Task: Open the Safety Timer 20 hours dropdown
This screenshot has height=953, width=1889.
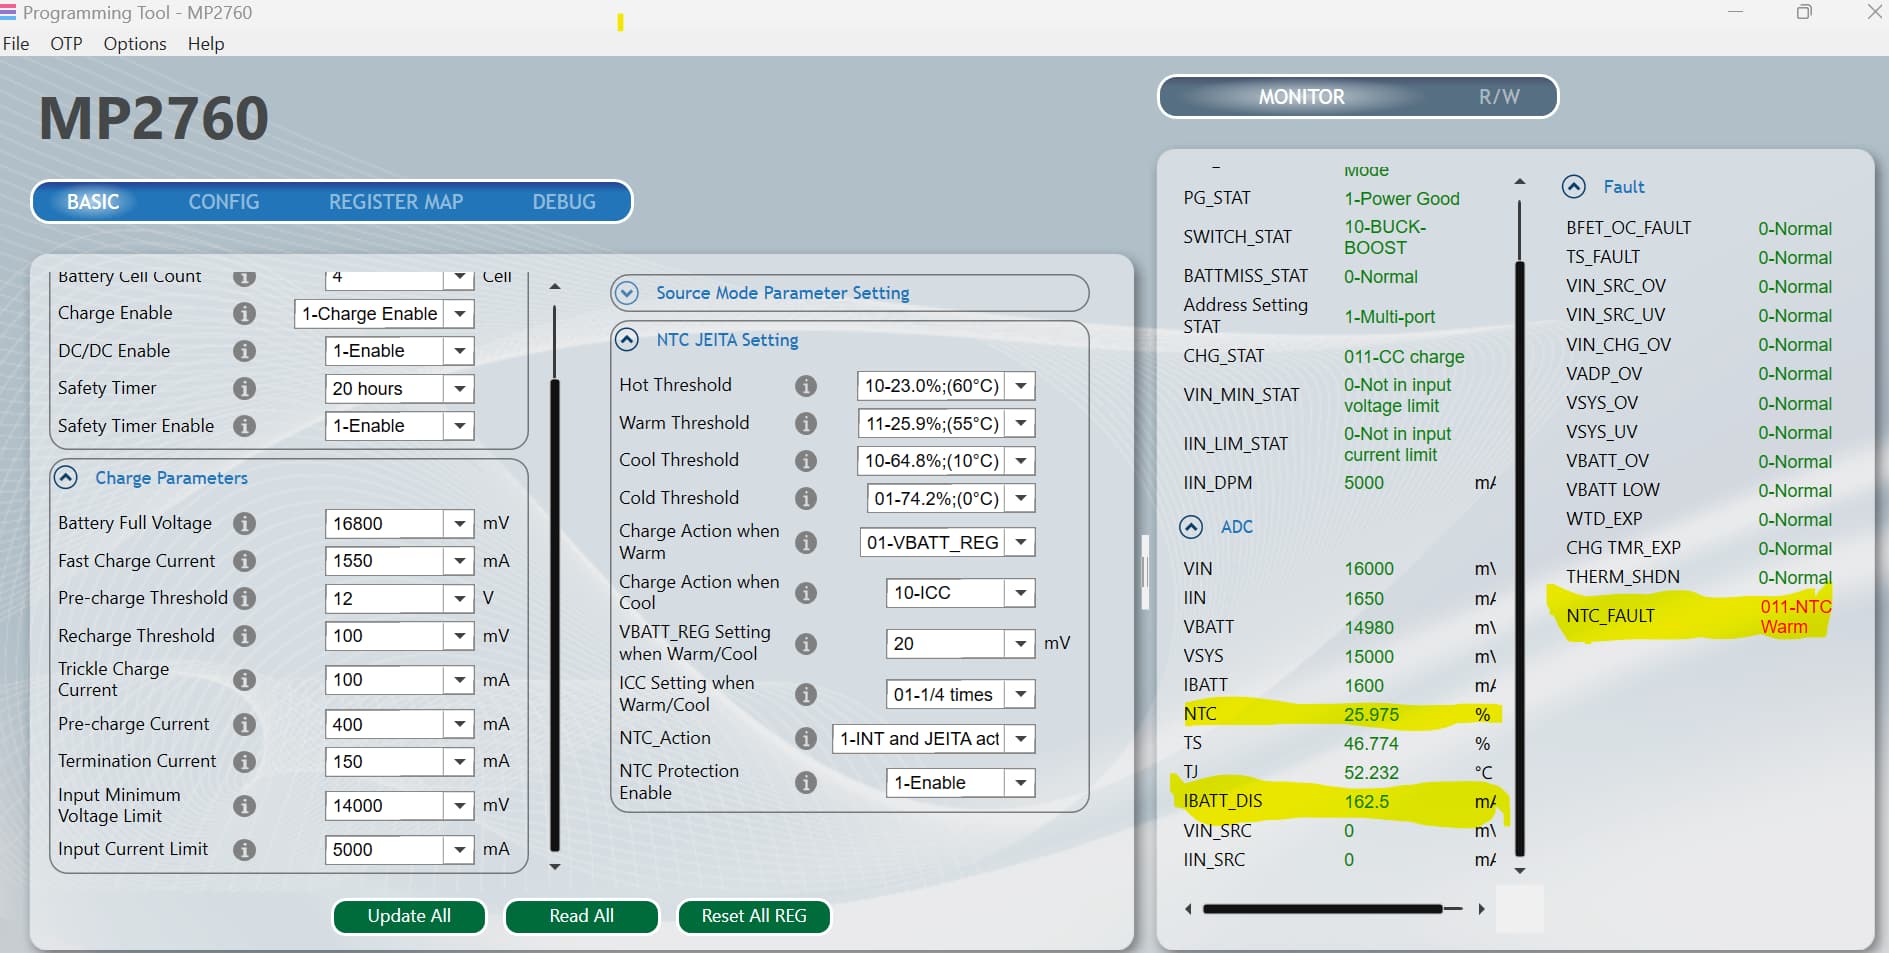Action: [460, 389]
